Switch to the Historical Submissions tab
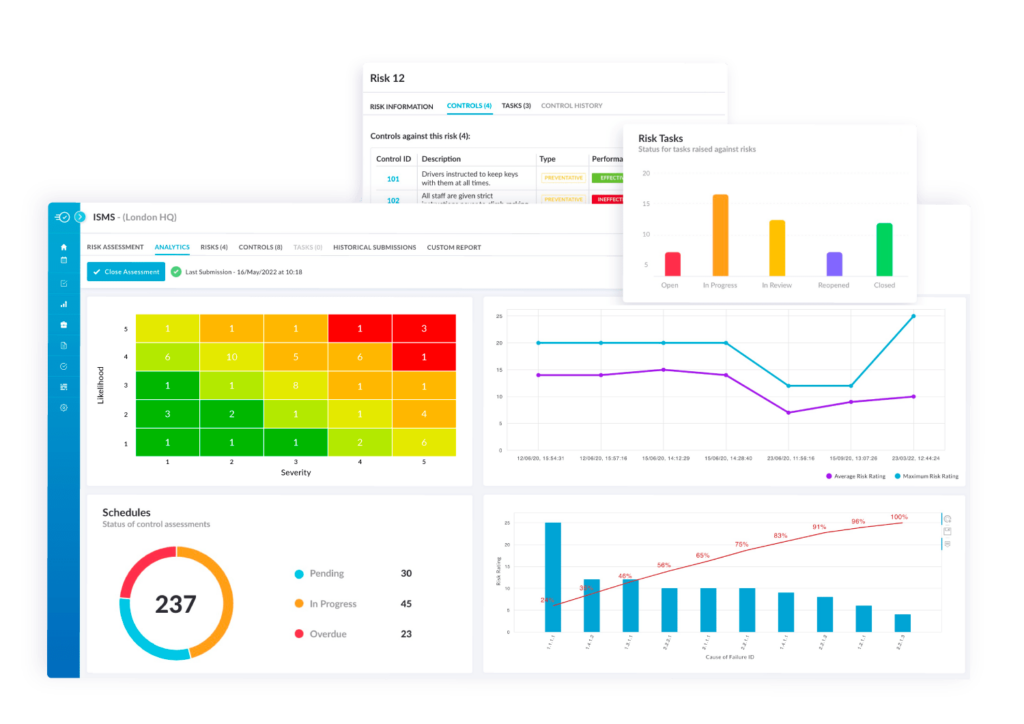1024x724 pixels. (x=374, y=247)
